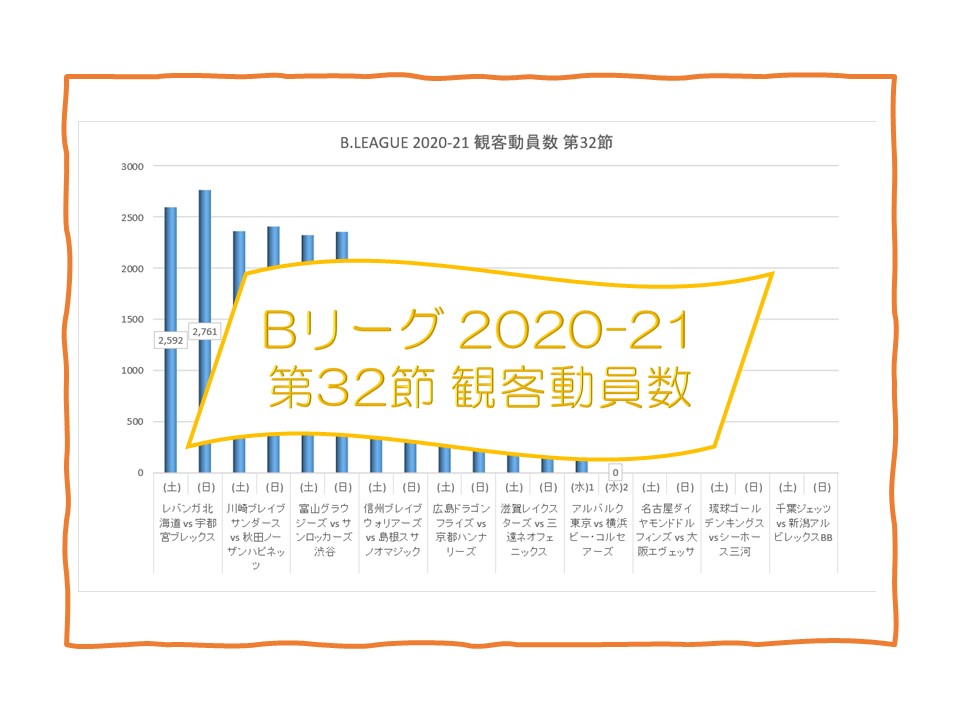Select category label アルバルク東京 vs 横浜ビー・コルセアーズ
Screen dimensions: 960x720
click(598, 530)
